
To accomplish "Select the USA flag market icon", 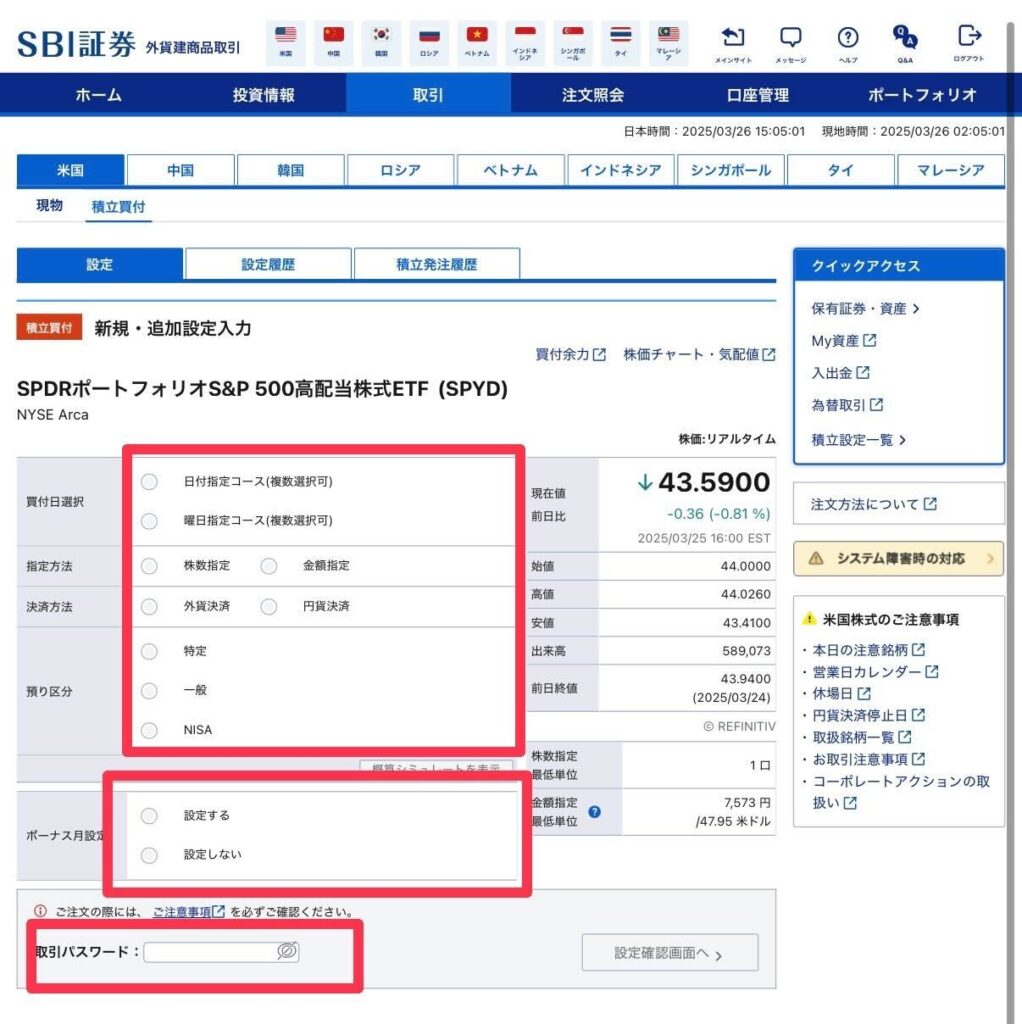I will tap(285, 42).
